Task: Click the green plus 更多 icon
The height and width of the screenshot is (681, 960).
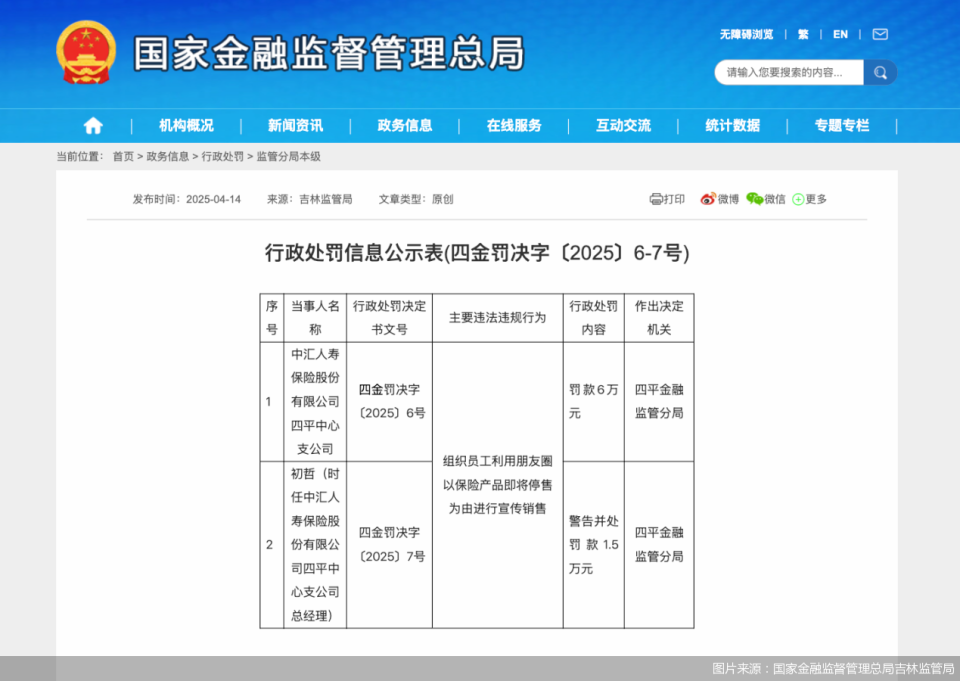Action: tap(798, 200)
